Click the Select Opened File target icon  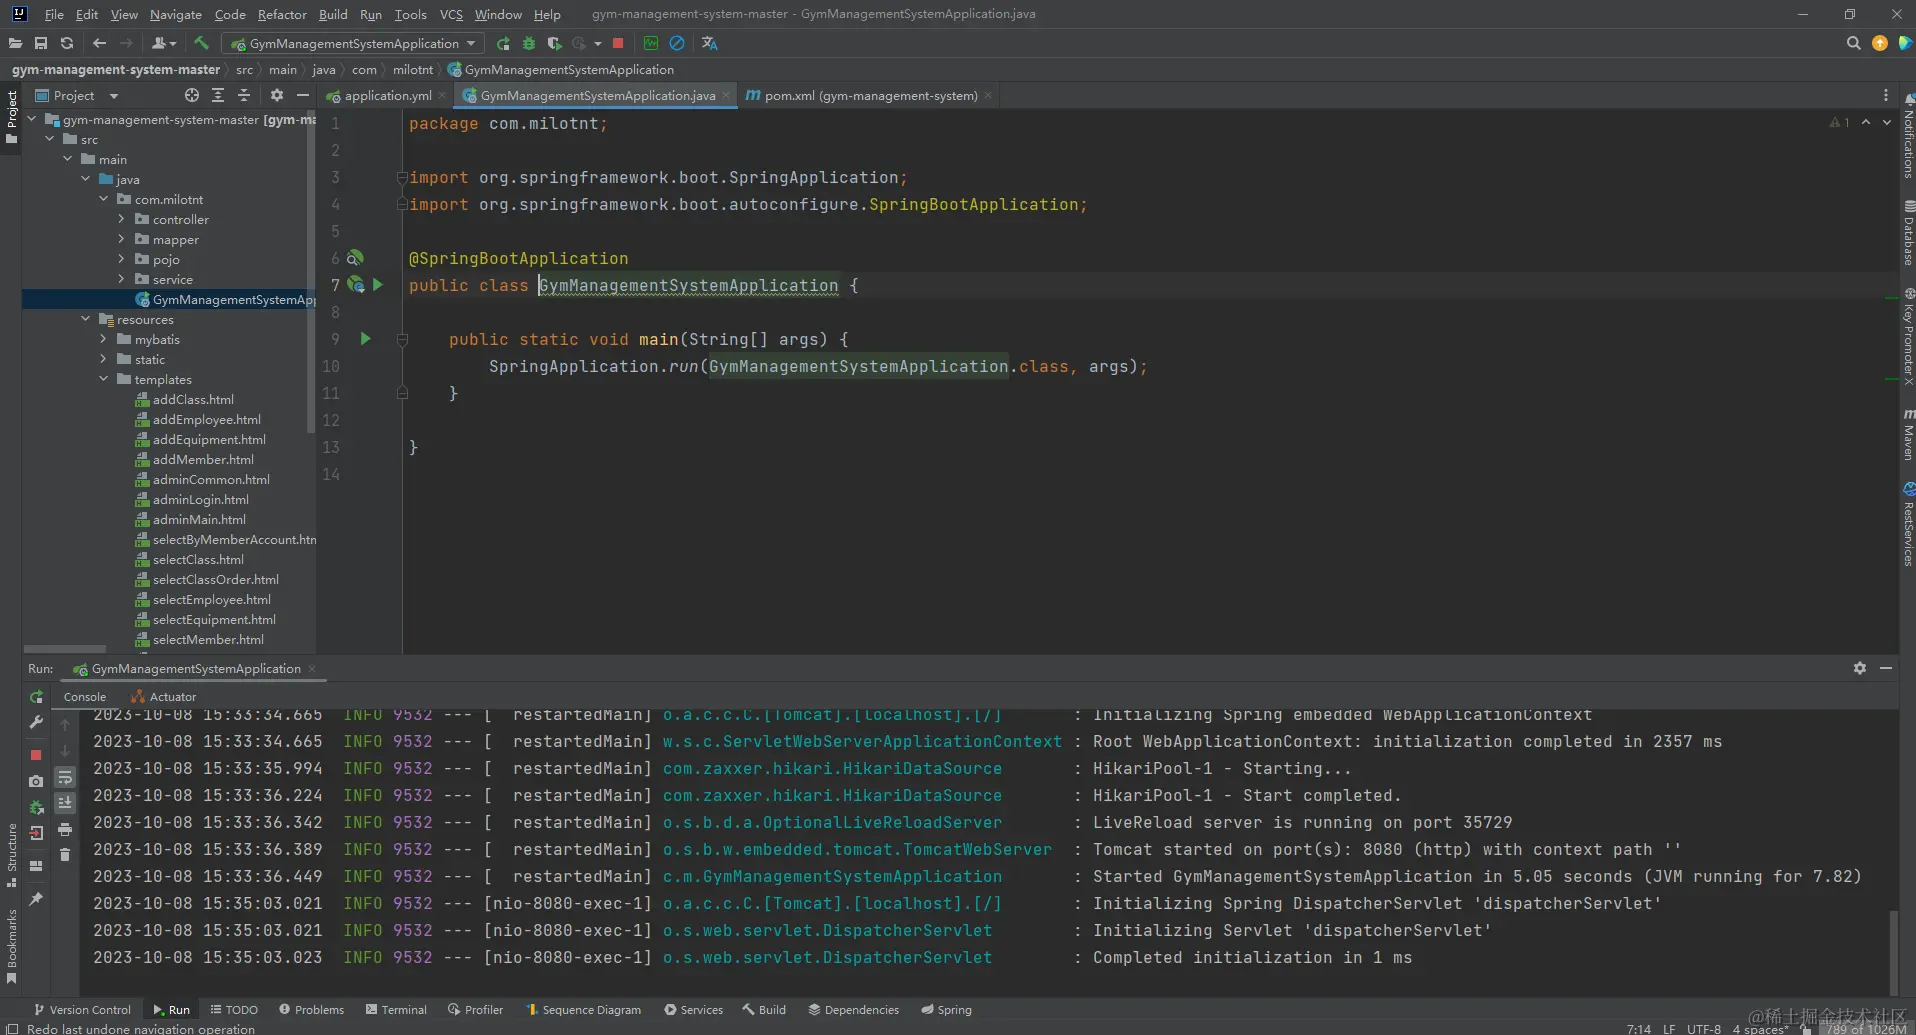point(192,95)
